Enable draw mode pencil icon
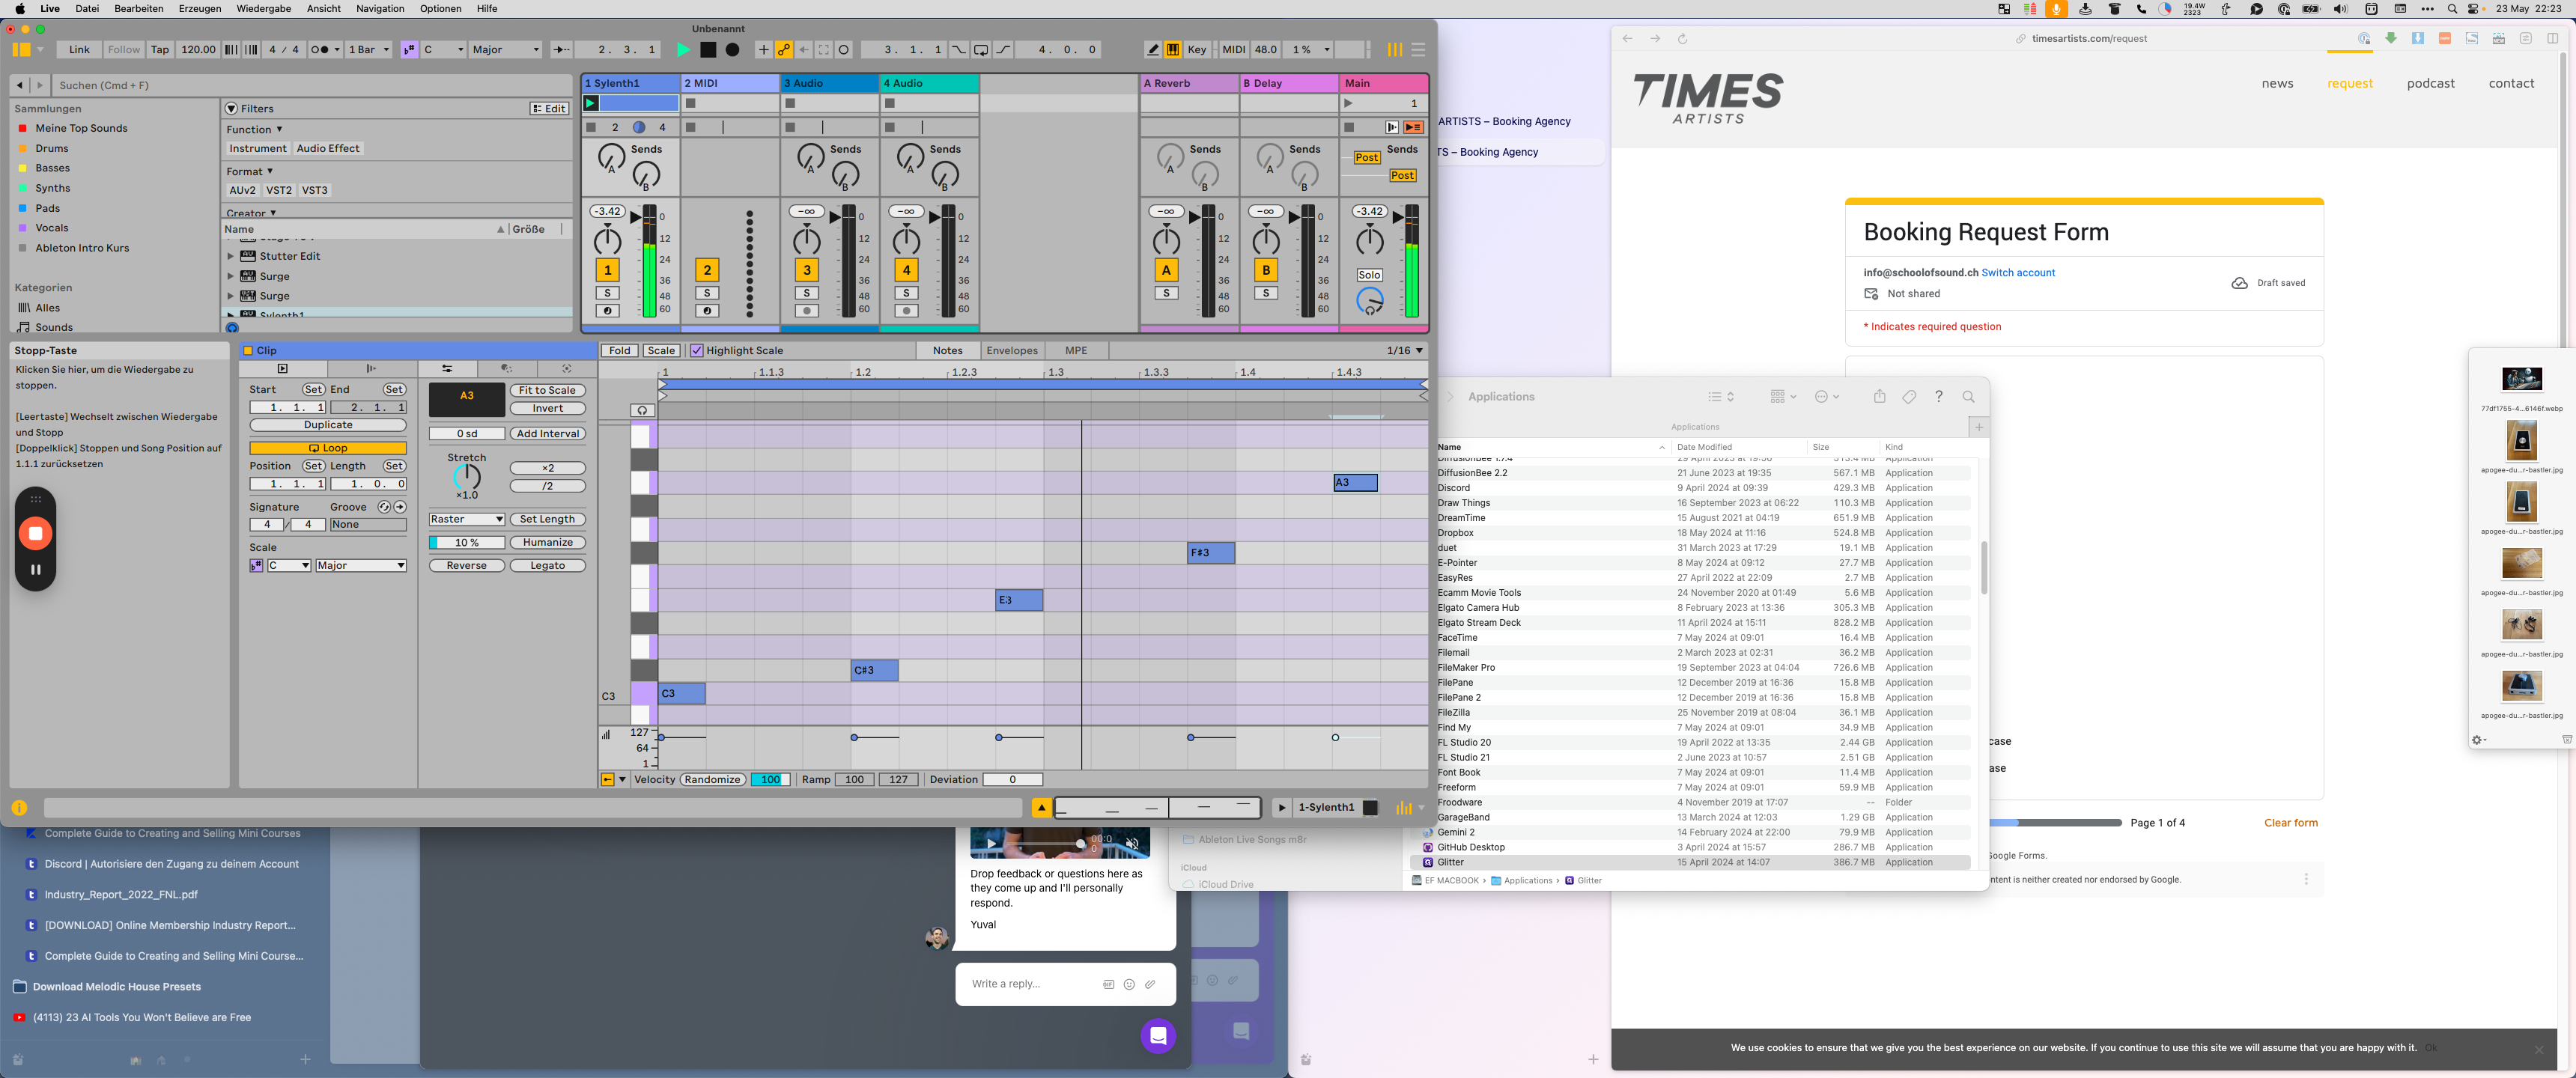Viewport: 2576px width, 1078px height. click(1153, 49)
